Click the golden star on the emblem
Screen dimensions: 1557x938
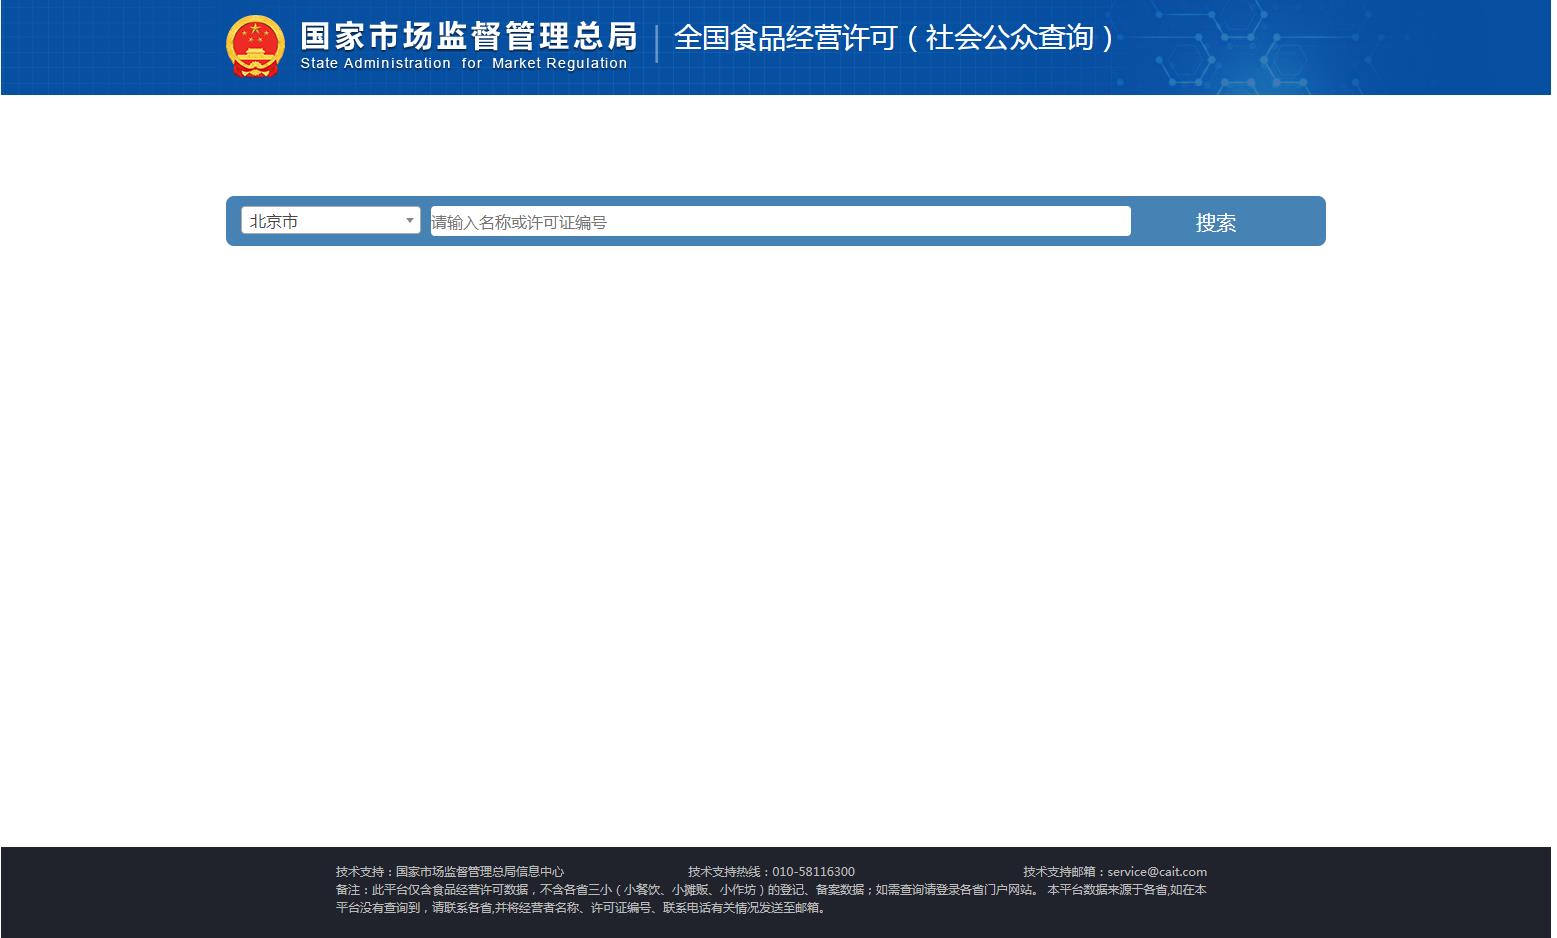(256, 28)
